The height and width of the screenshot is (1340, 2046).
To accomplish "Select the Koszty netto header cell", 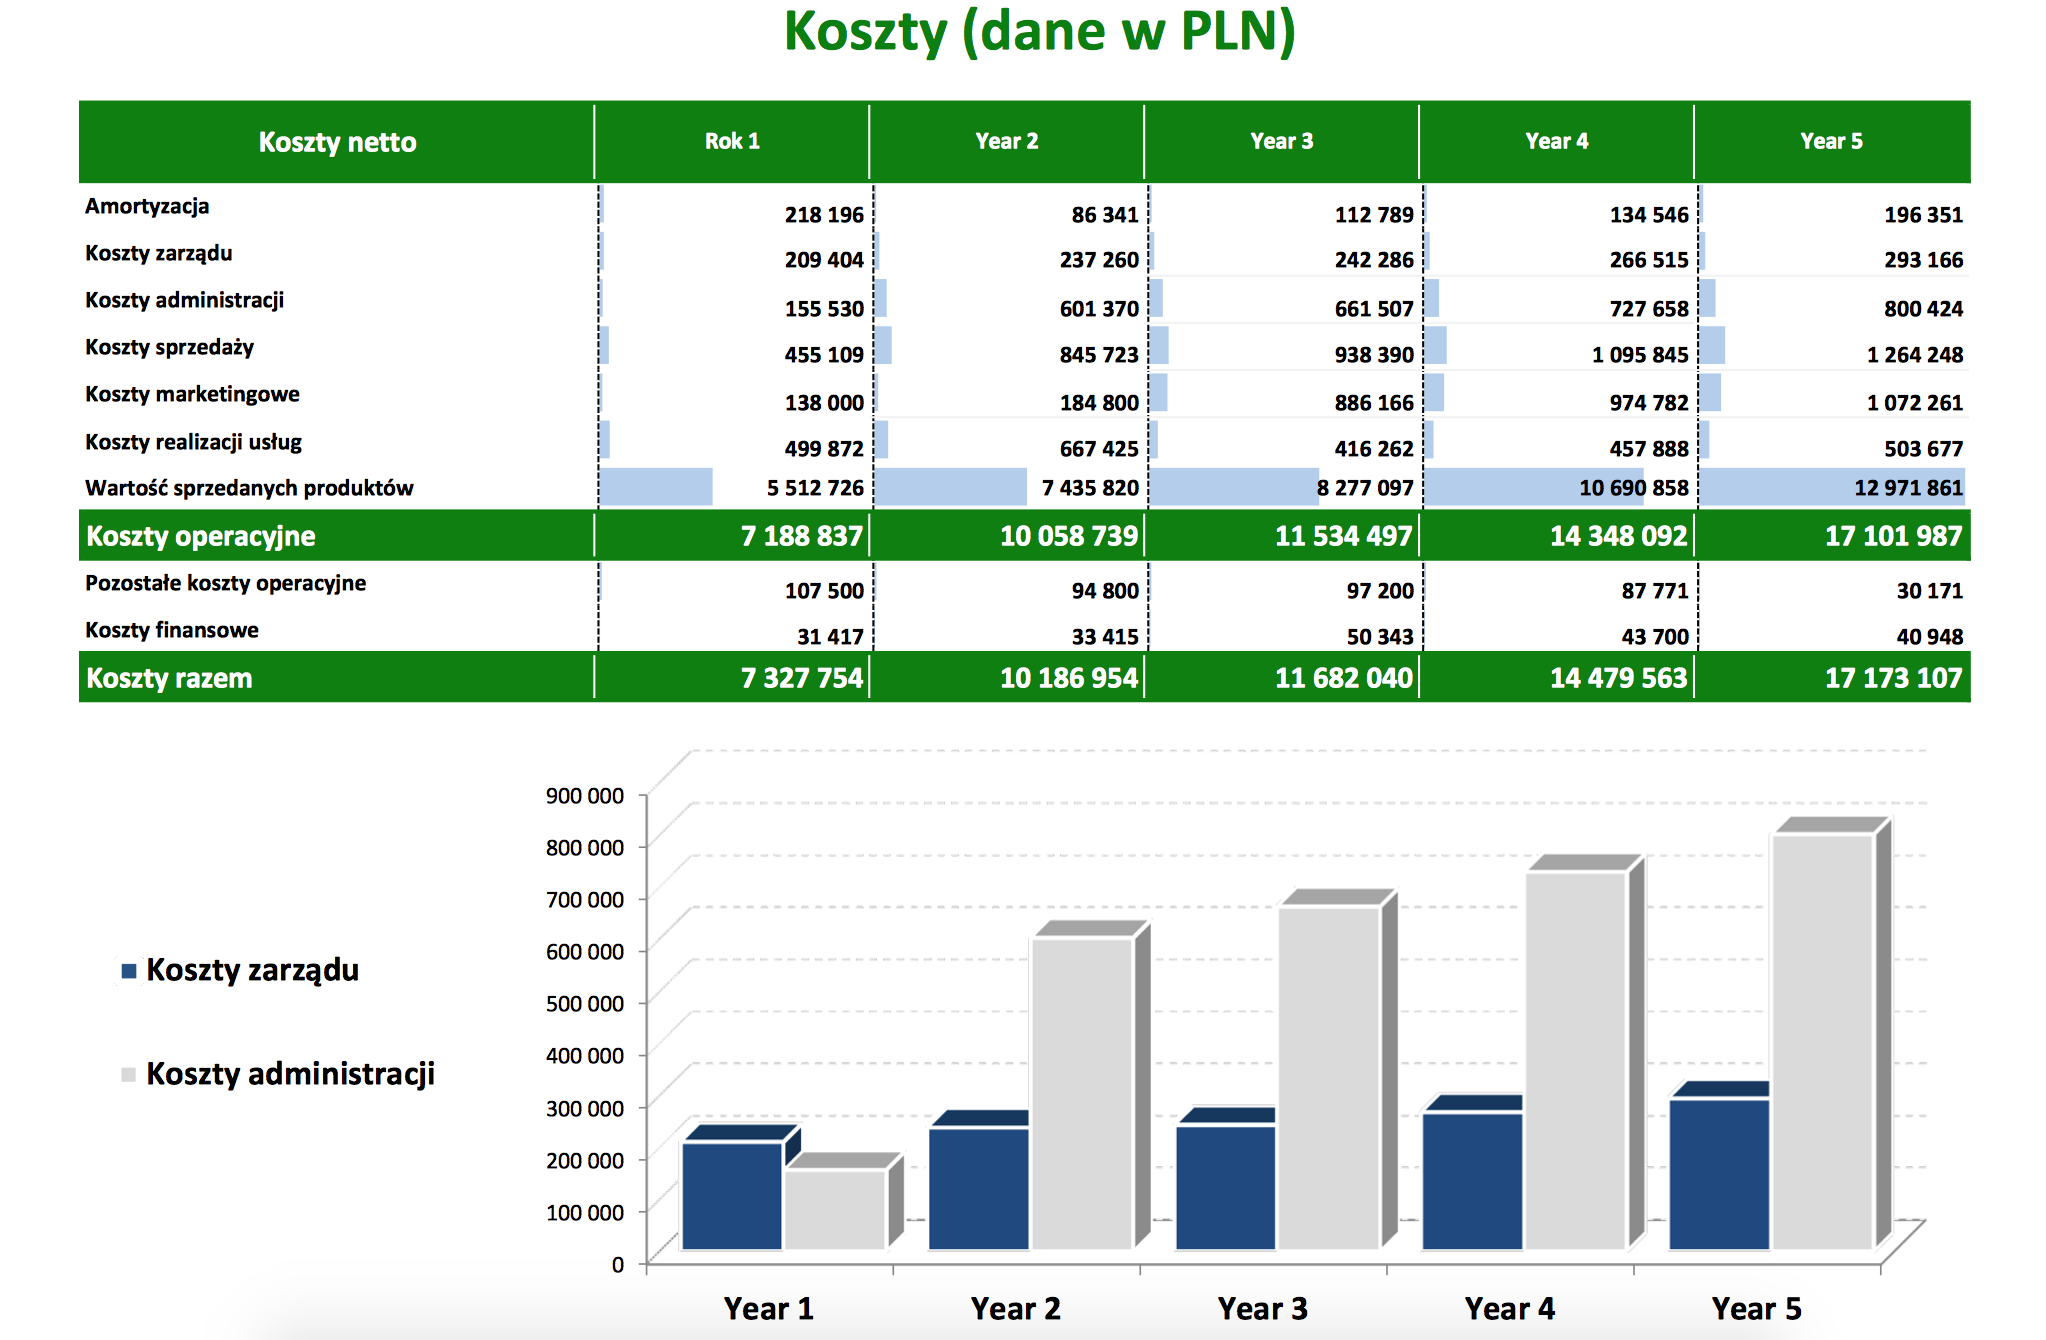I will [x=337, y=142].
